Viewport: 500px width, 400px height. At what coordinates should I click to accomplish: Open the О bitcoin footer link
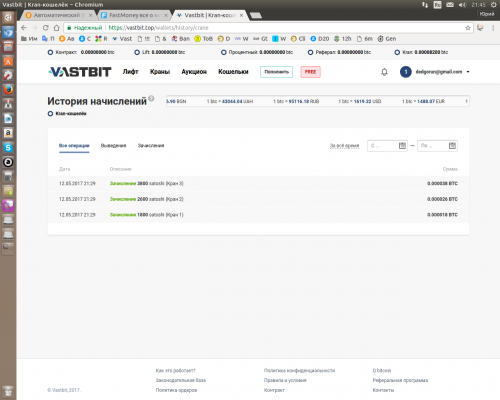pyautogui.click(x=382, y=371)
